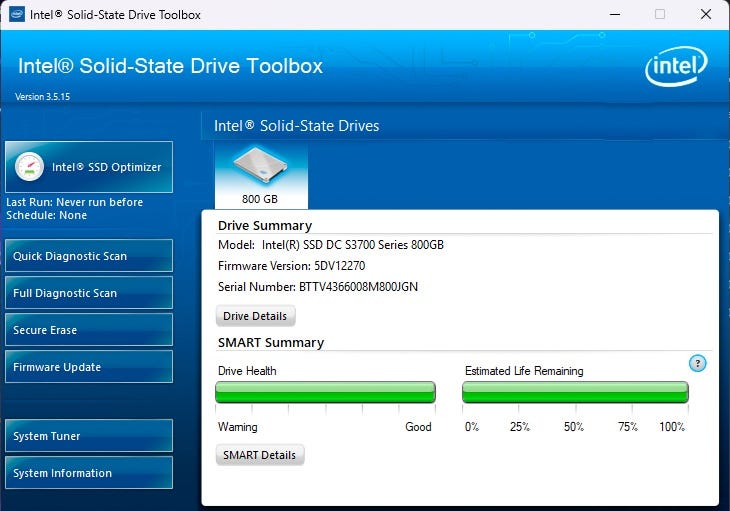The height and width of the screenshot is (511, 730).
Task: Minimize the Toolbox window
Action: 615,14
